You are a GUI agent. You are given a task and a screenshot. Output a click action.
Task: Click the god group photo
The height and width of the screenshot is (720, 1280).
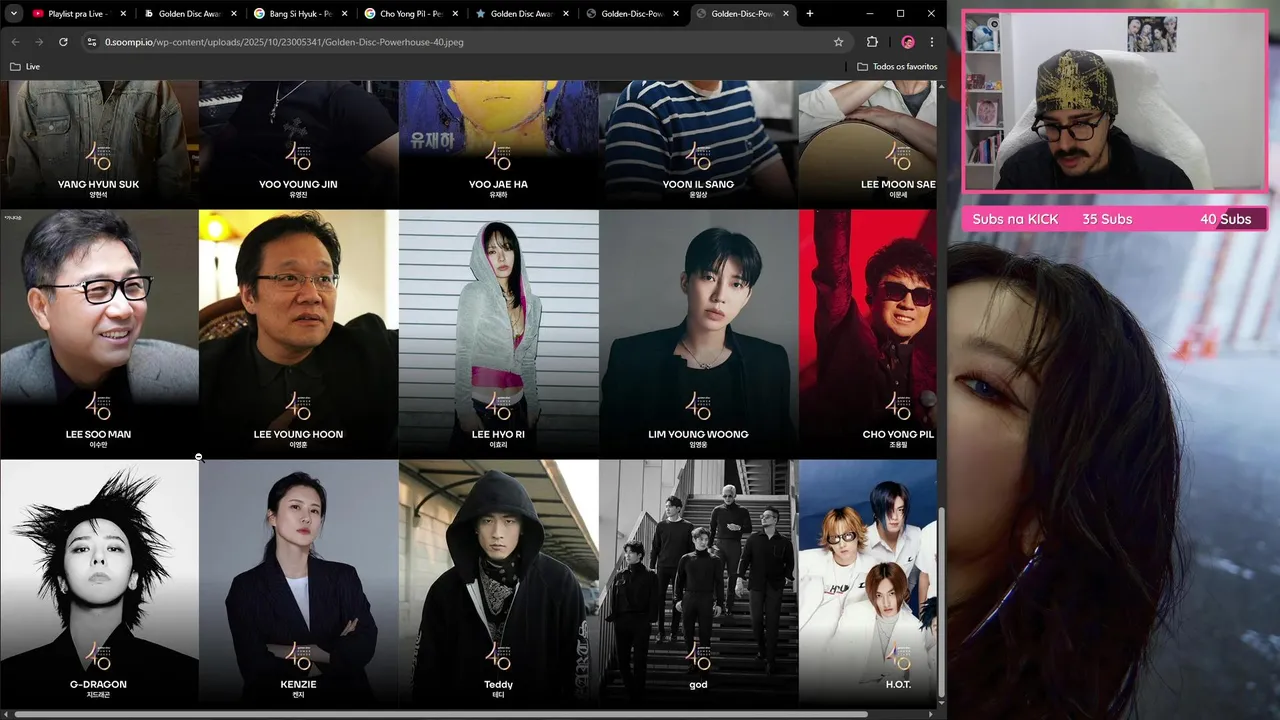click(698, 583)
